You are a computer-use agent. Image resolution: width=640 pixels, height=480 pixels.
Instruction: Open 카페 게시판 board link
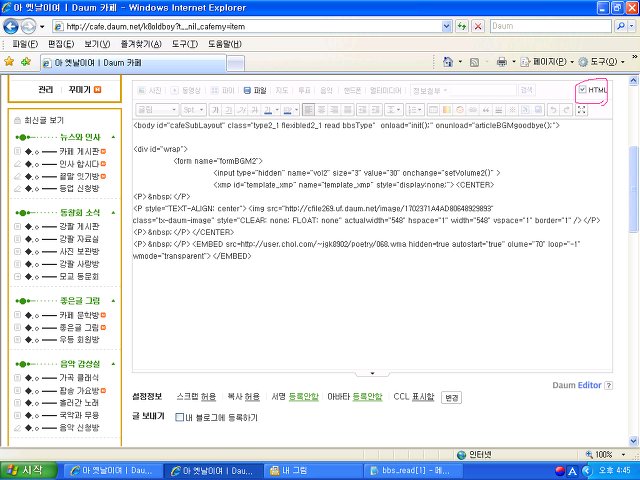(79, 151)
